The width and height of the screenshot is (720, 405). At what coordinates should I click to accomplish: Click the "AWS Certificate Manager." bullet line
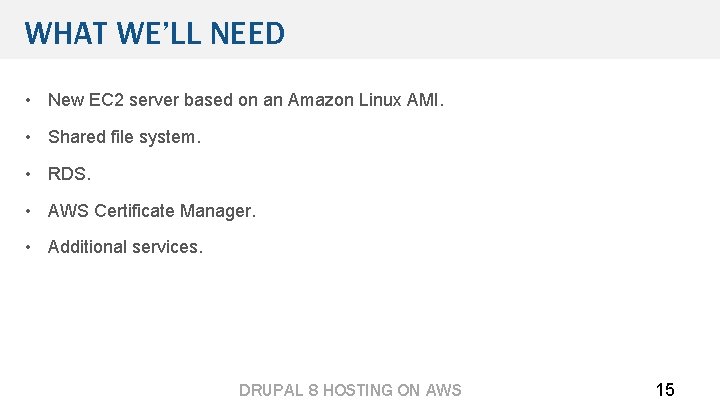152,211
